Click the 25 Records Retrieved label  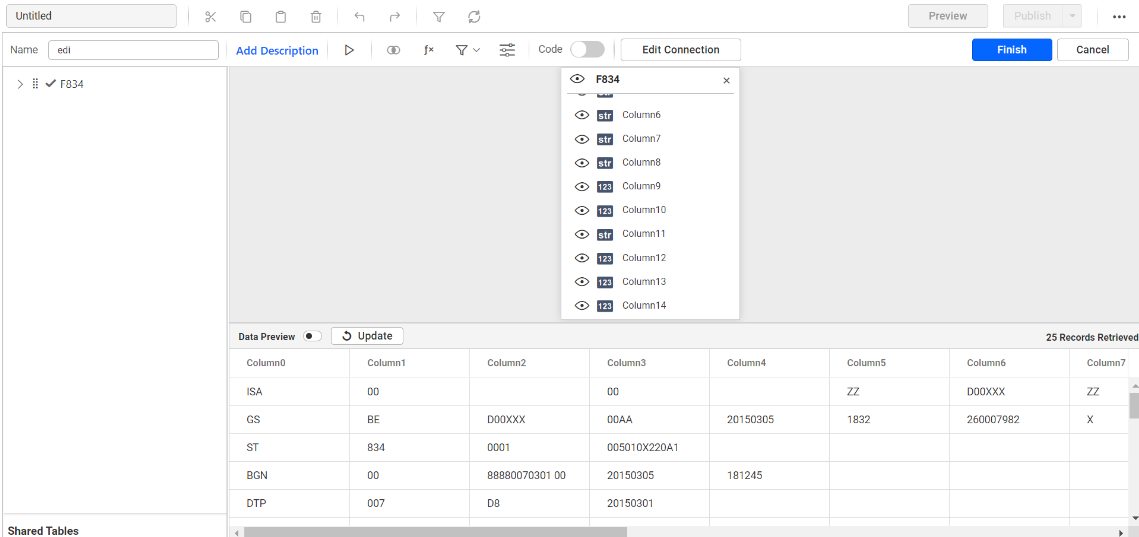tap(1092, 337)
